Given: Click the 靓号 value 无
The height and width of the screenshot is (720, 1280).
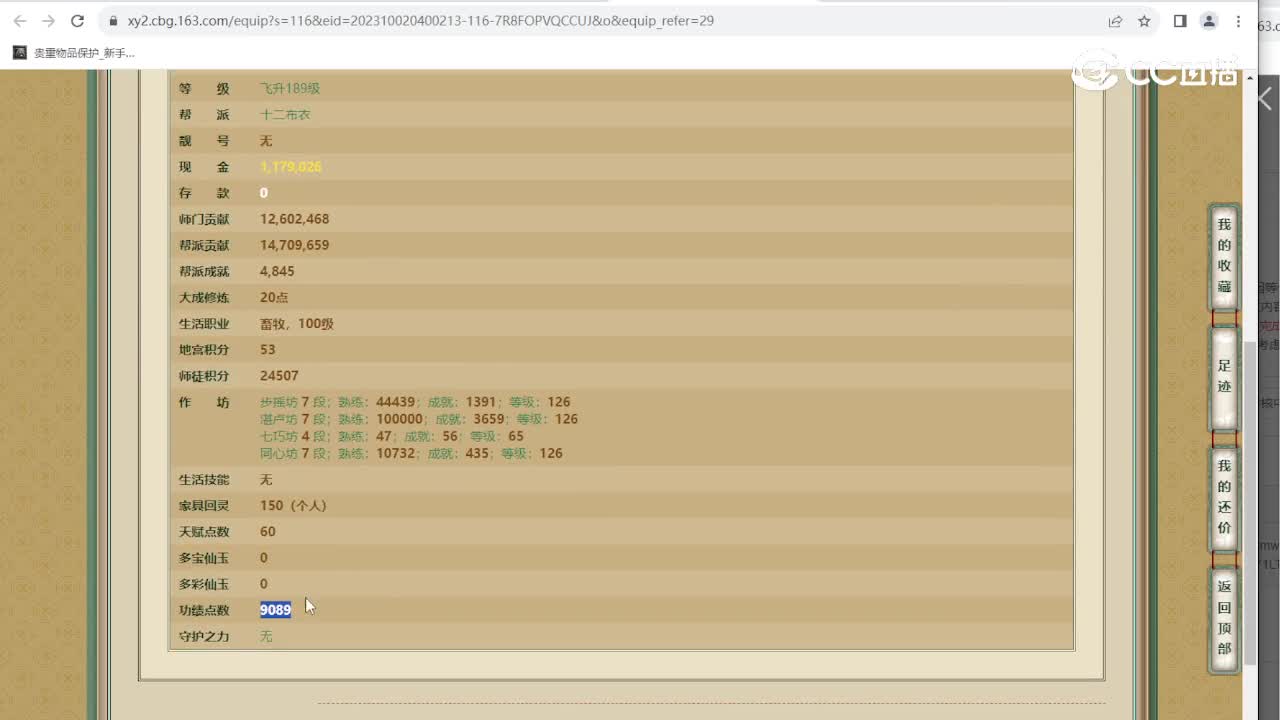Looking at the screenshot, I should [266, 140].
